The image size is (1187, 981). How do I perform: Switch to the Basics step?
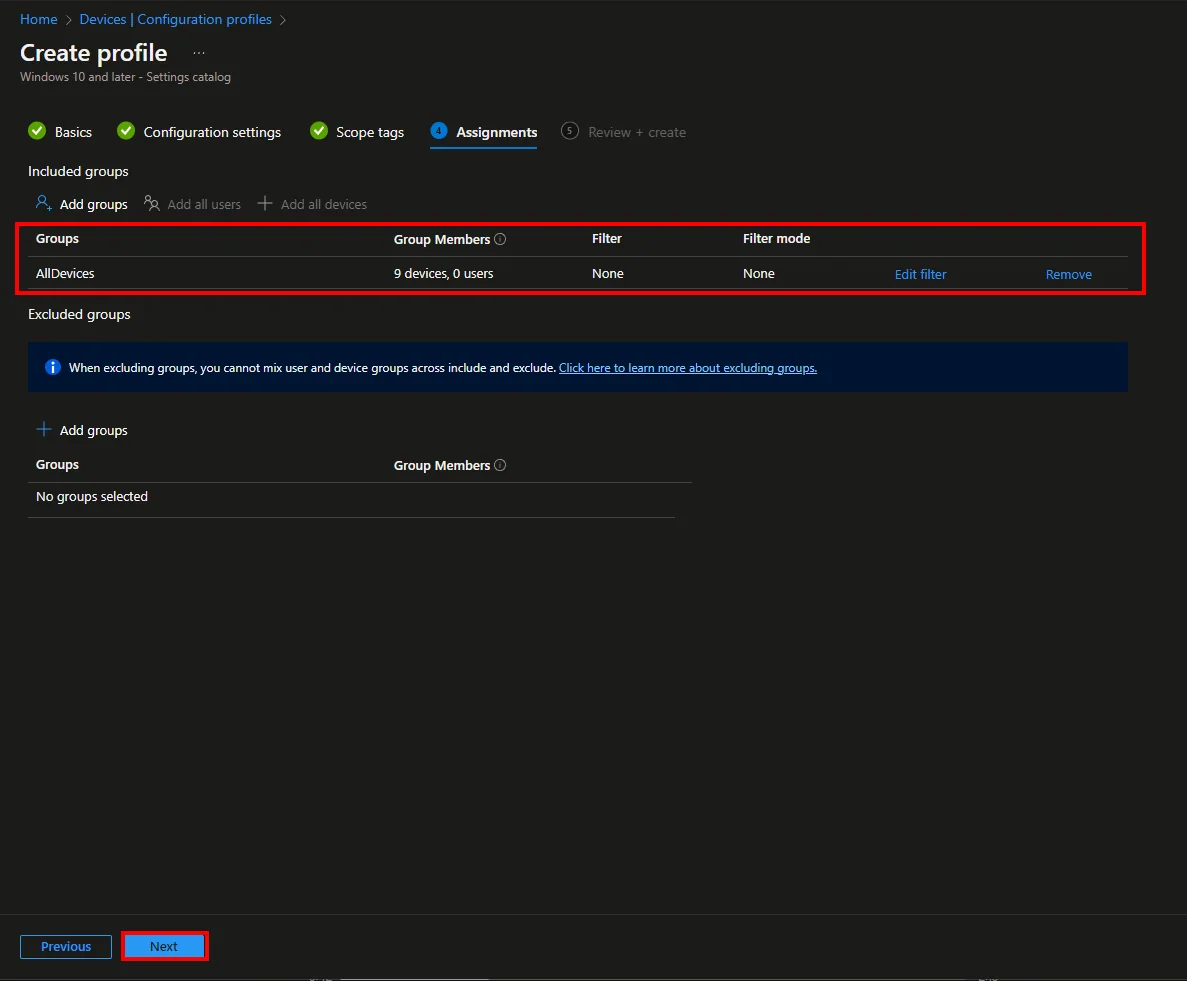click(x=73, y=132)
